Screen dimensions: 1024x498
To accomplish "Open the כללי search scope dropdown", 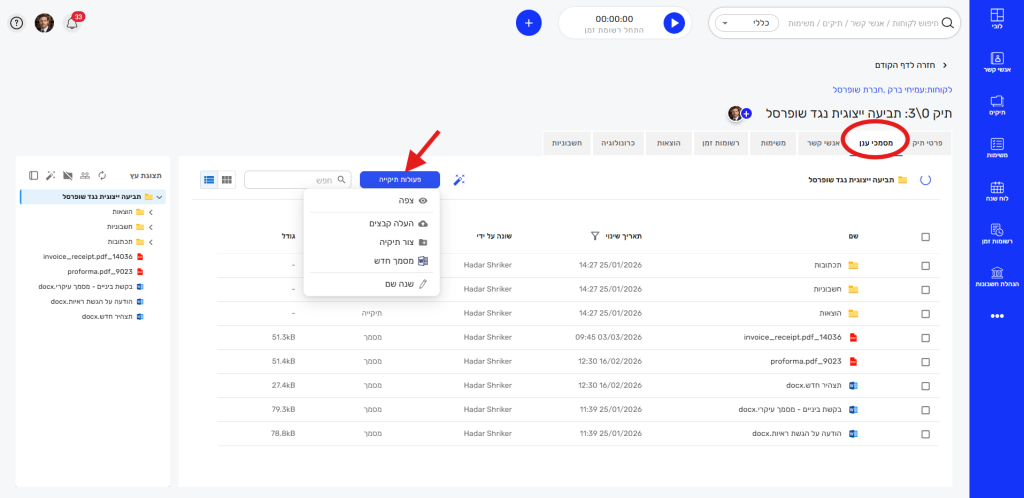I will click(744, 22).
